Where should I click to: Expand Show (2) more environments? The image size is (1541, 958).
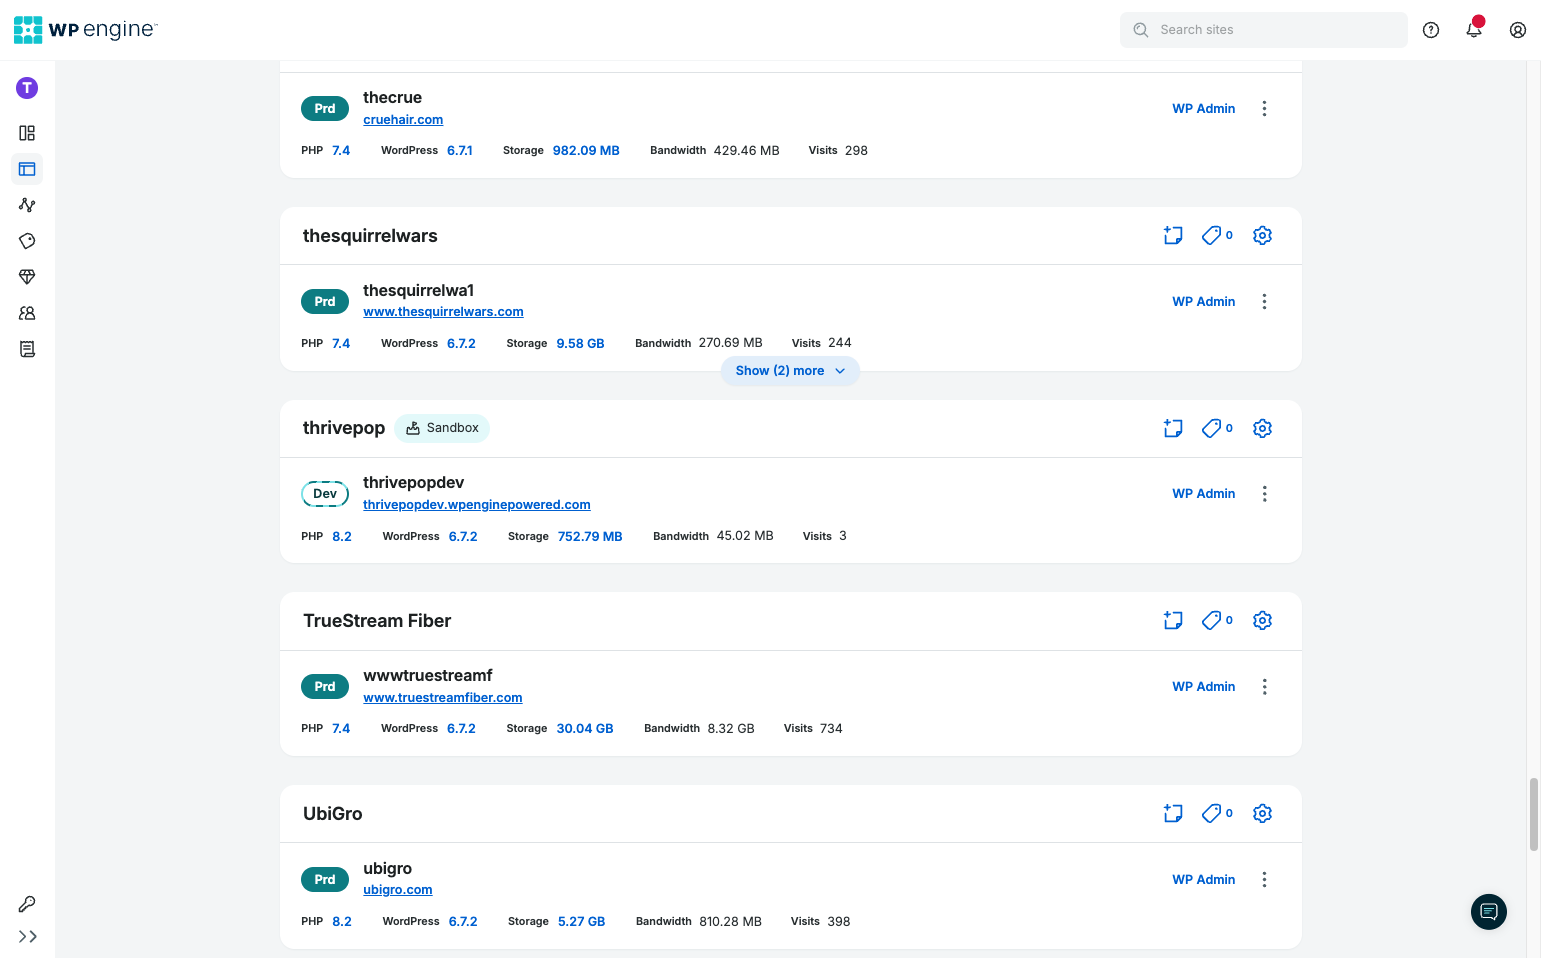tap(790, 371)
